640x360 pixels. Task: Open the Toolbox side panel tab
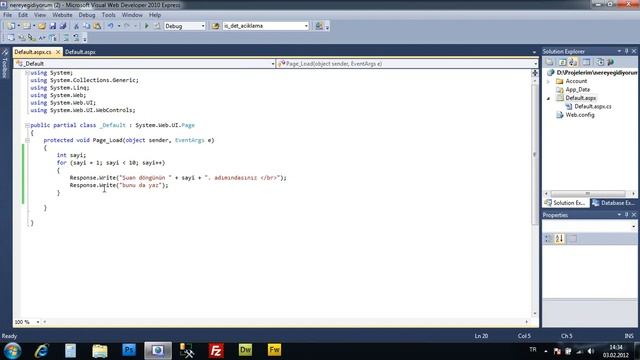4,63
